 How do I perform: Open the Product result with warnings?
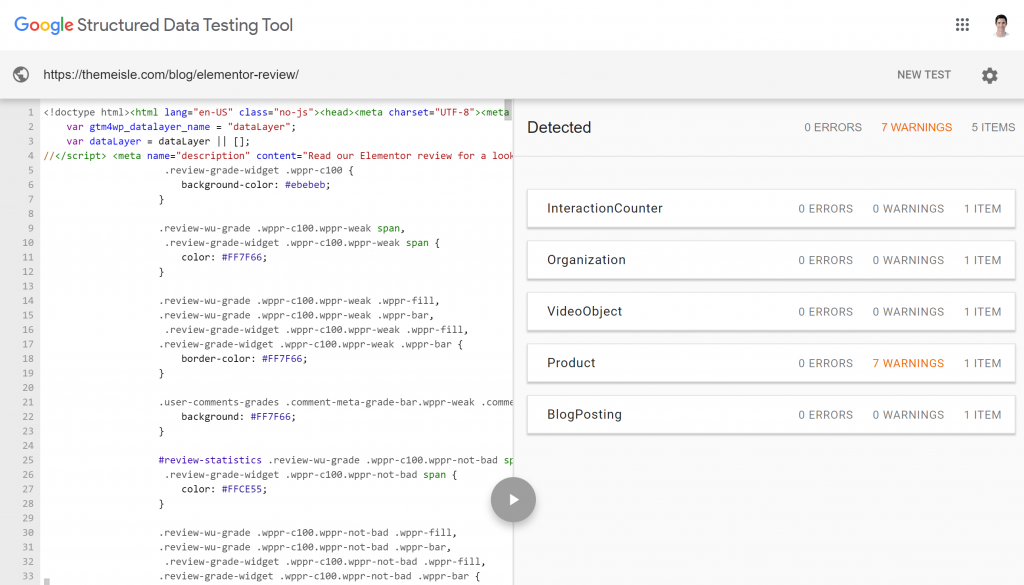pos(571,363)
